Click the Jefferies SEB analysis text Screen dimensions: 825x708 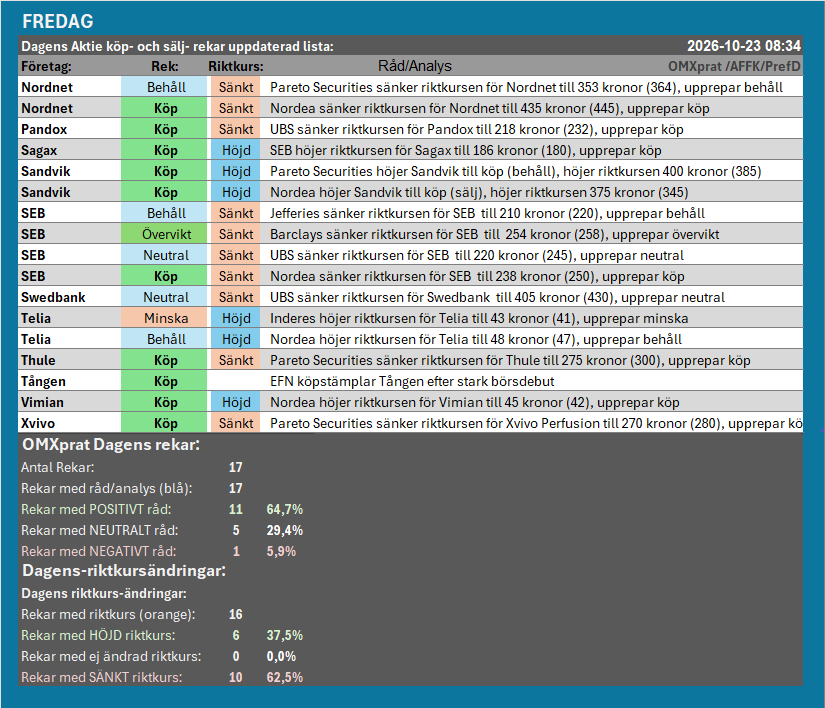(x=487, y=214)
